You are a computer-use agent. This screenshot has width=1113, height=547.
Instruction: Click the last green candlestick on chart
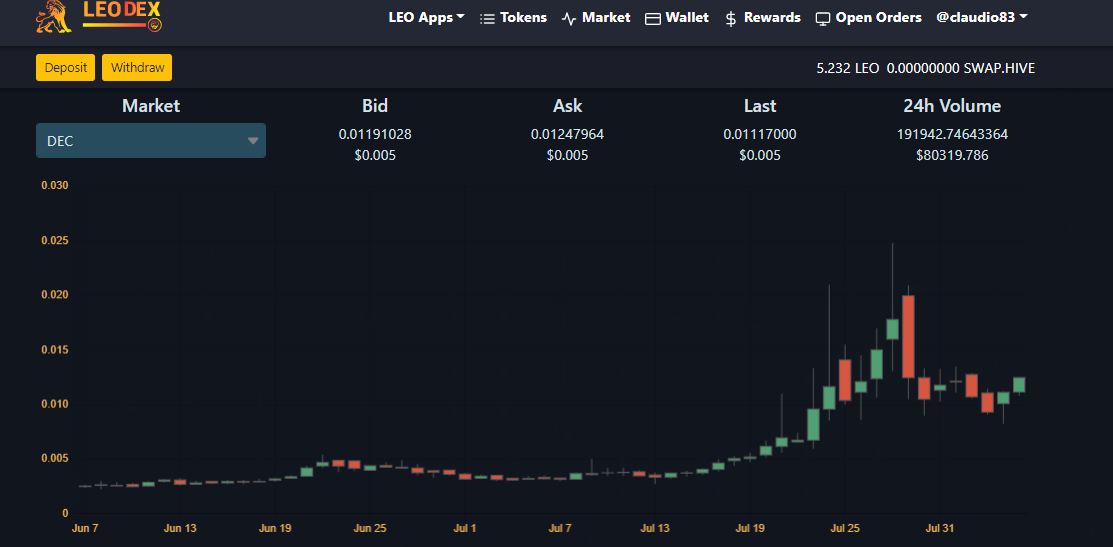coord(1019,385)
